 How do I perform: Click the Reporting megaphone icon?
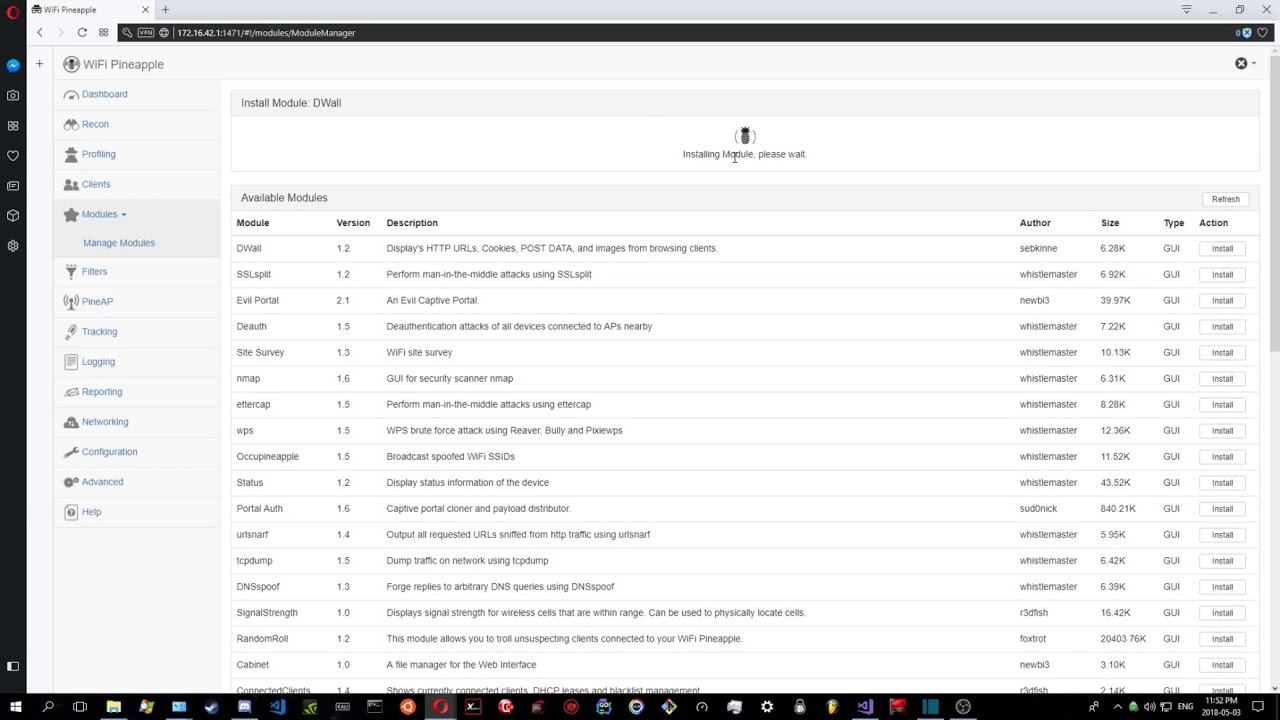tap(71, 392)
